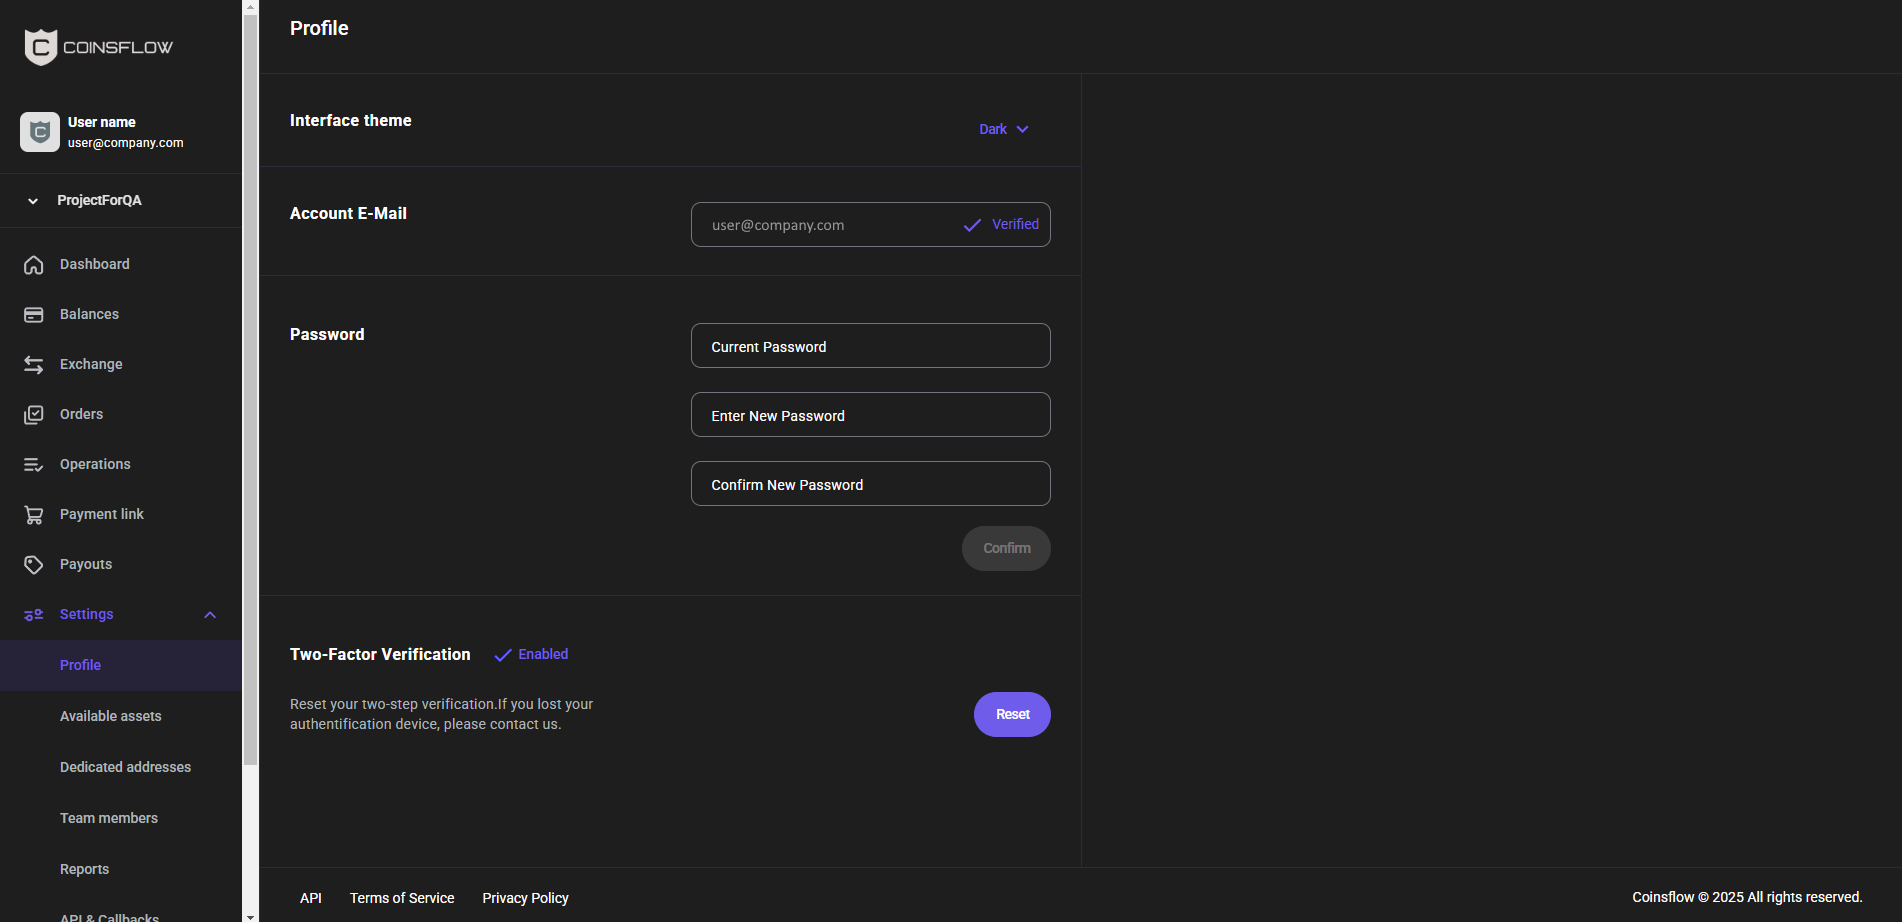This screenshot has height=922, width=1902.
Task: Click the Coinsflow shield logo
Action: [x=39, y=46]
